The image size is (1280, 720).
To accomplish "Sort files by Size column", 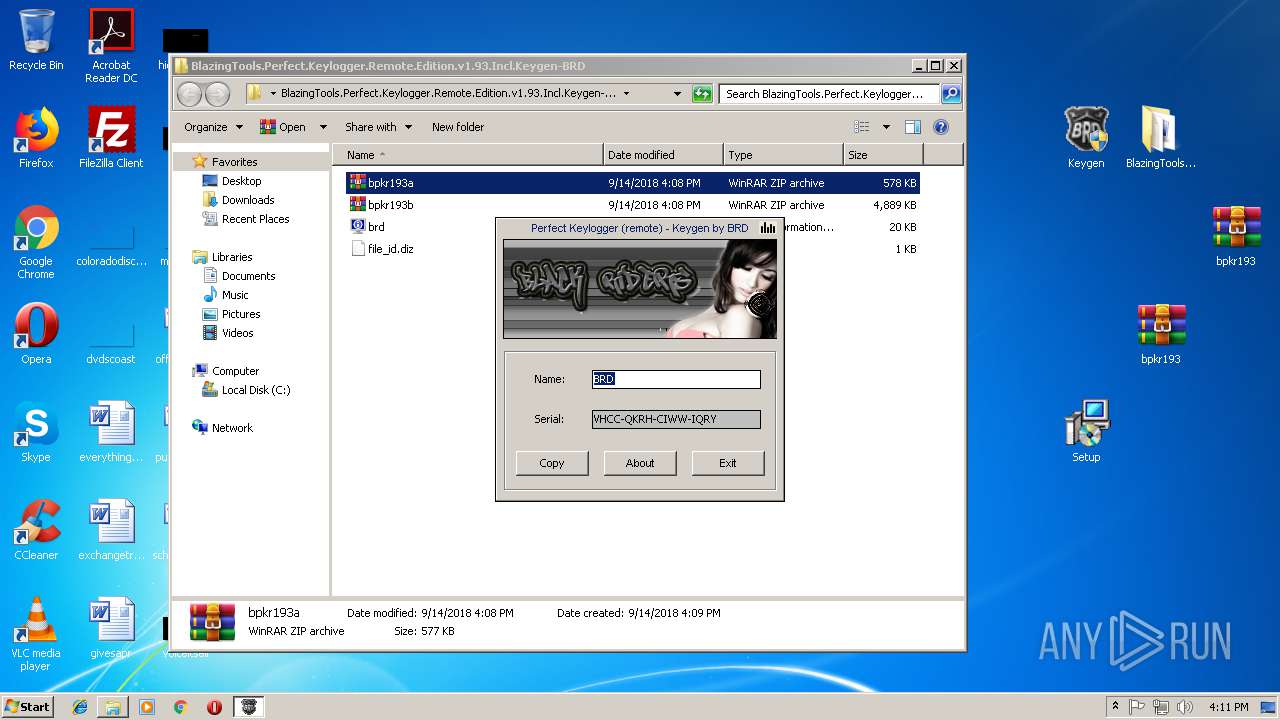I will coord(882,155).
